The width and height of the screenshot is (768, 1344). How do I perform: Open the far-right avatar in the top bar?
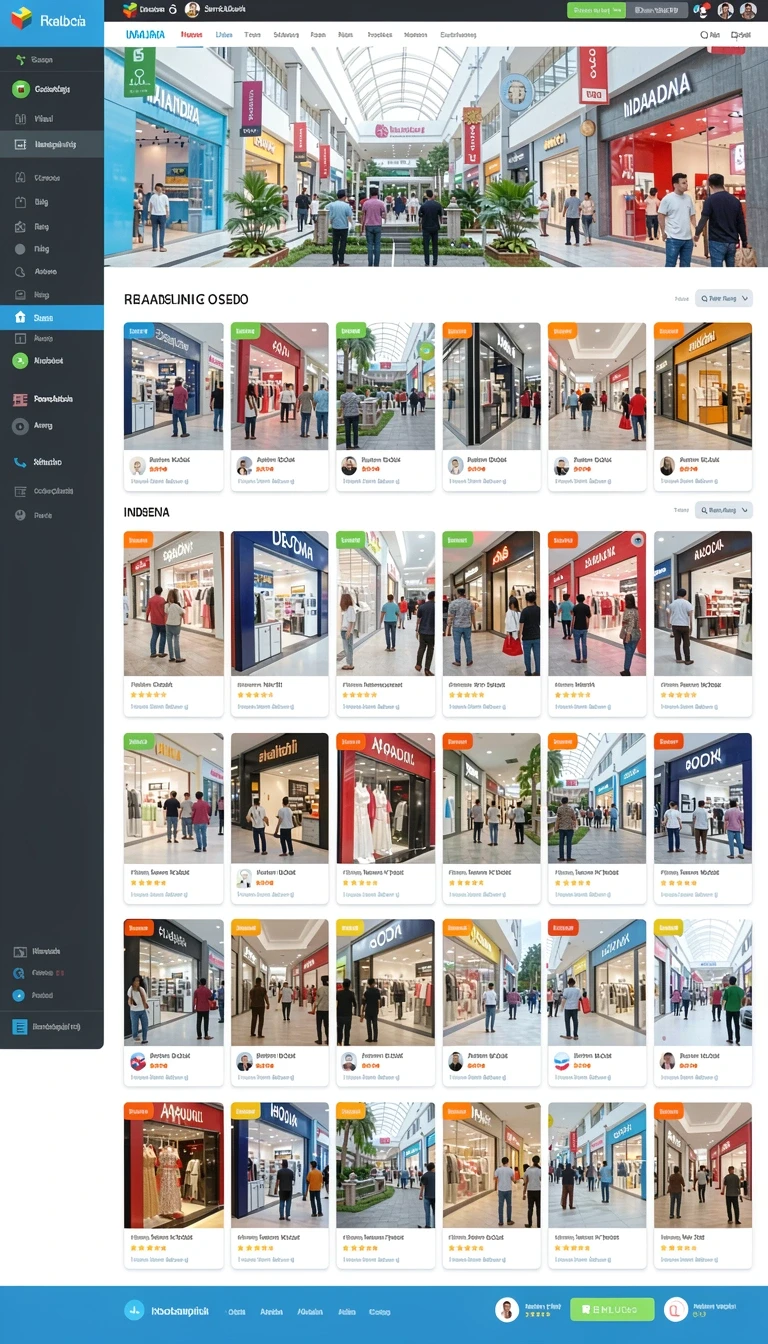pyautogui.click(x=750, y=11)
